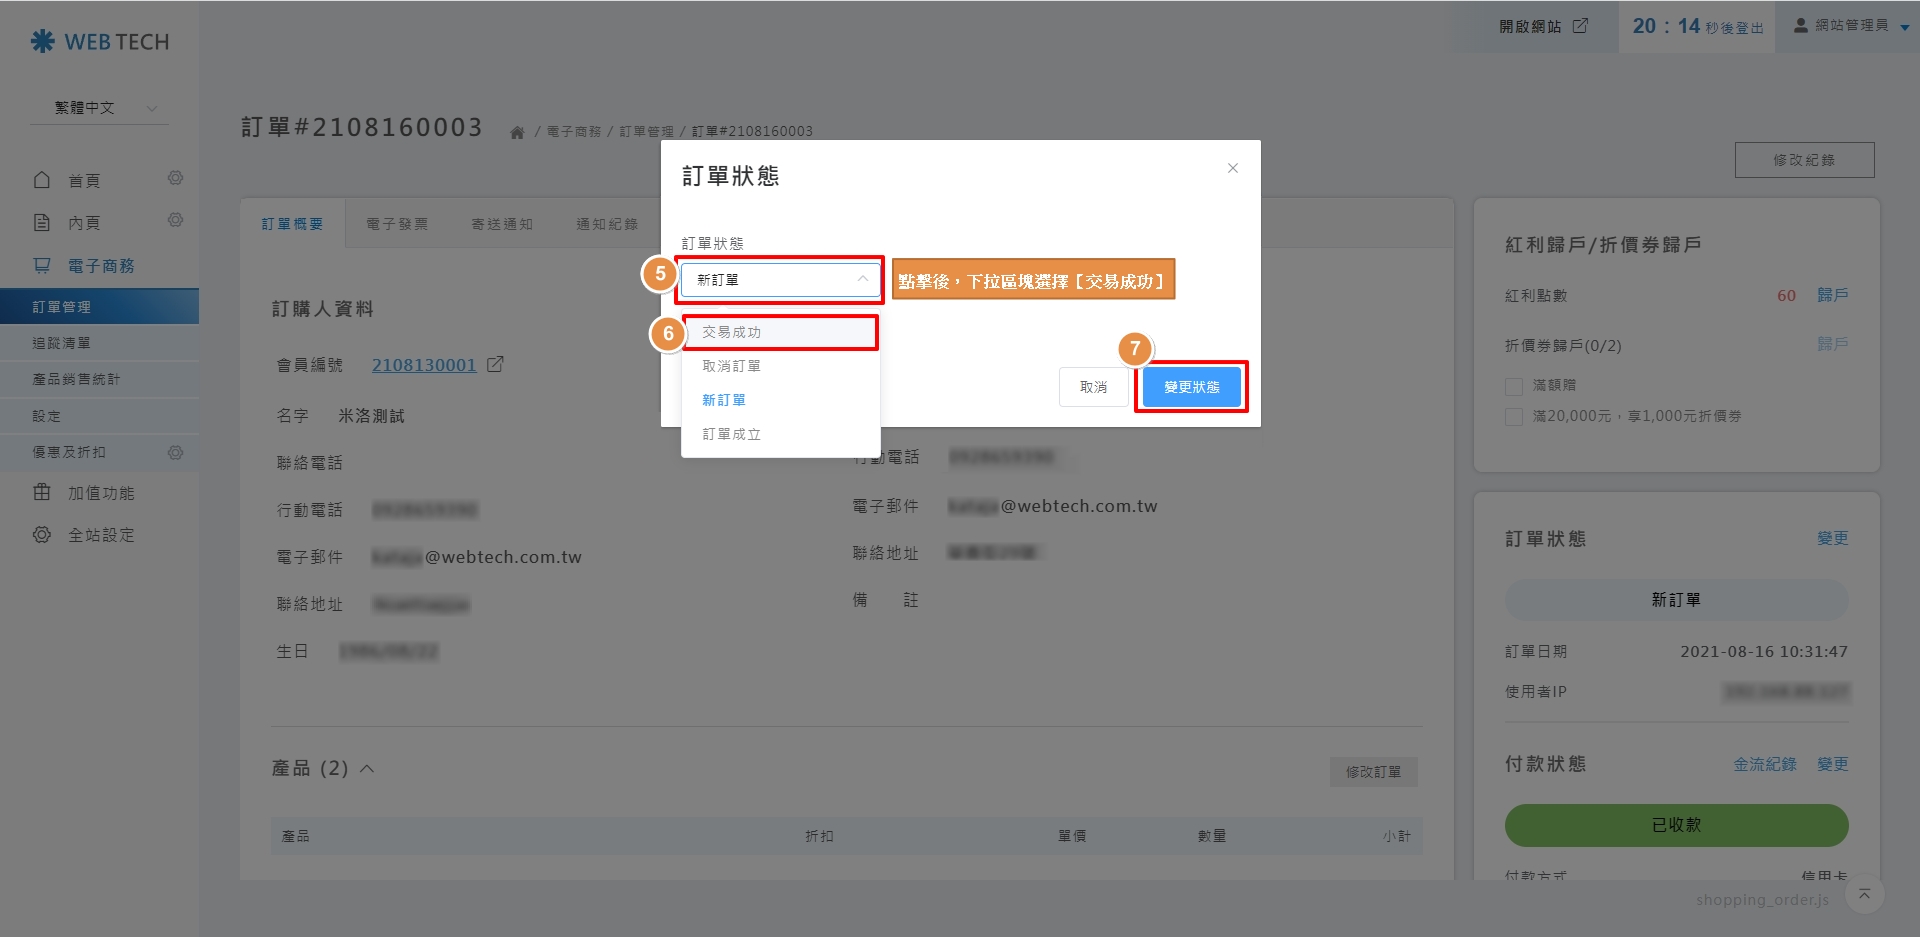The height and width of the screenshot is (937, 1920).
Task: Open member number external link icon
Action: 495,365
